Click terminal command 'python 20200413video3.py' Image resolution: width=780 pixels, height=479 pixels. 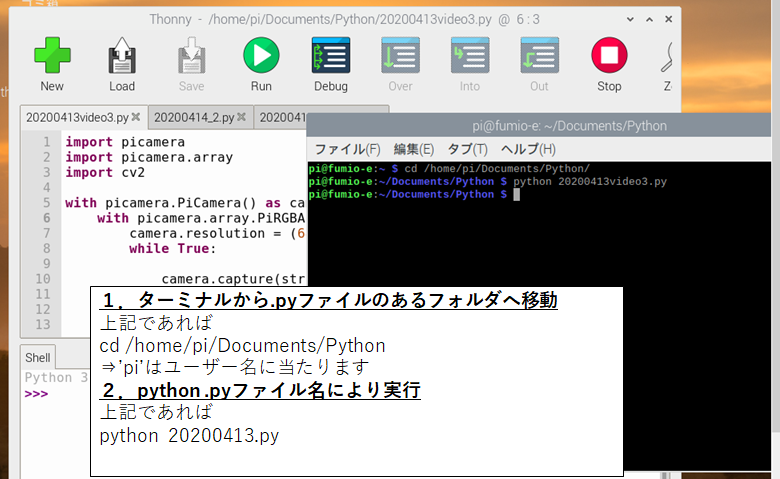coord(590,182)
